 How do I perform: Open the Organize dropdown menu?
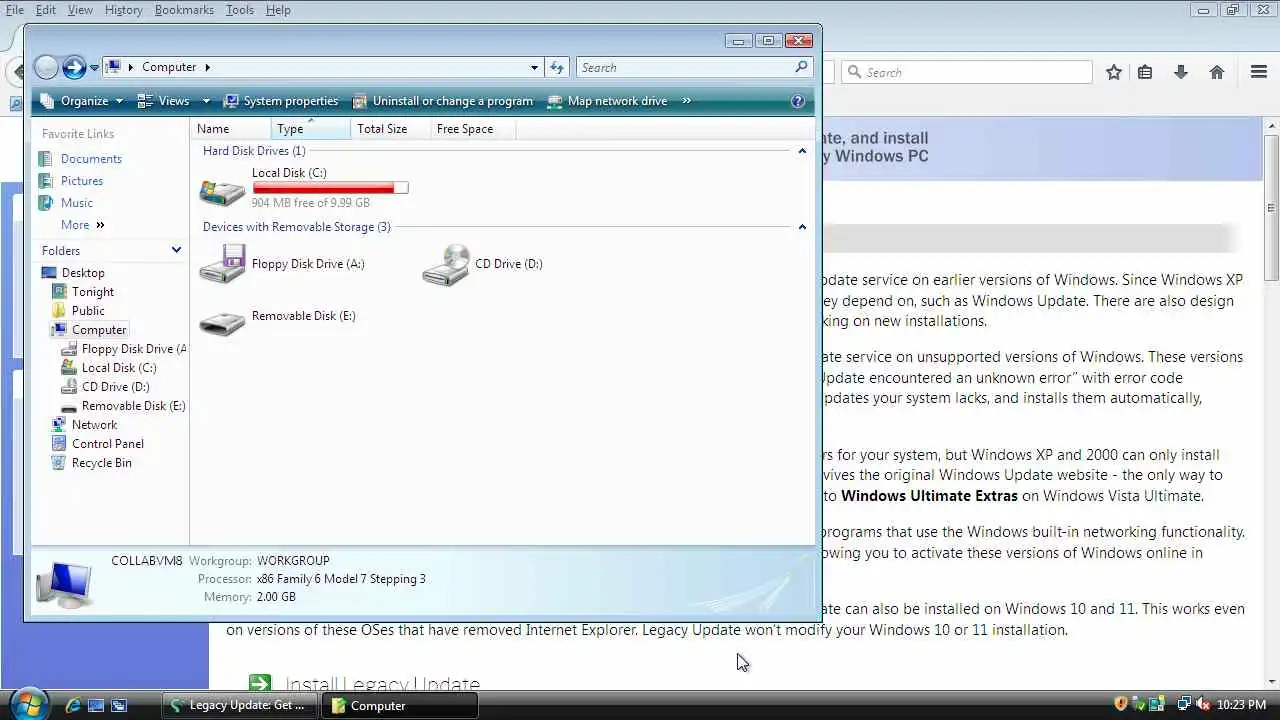[x=81, y=101]
